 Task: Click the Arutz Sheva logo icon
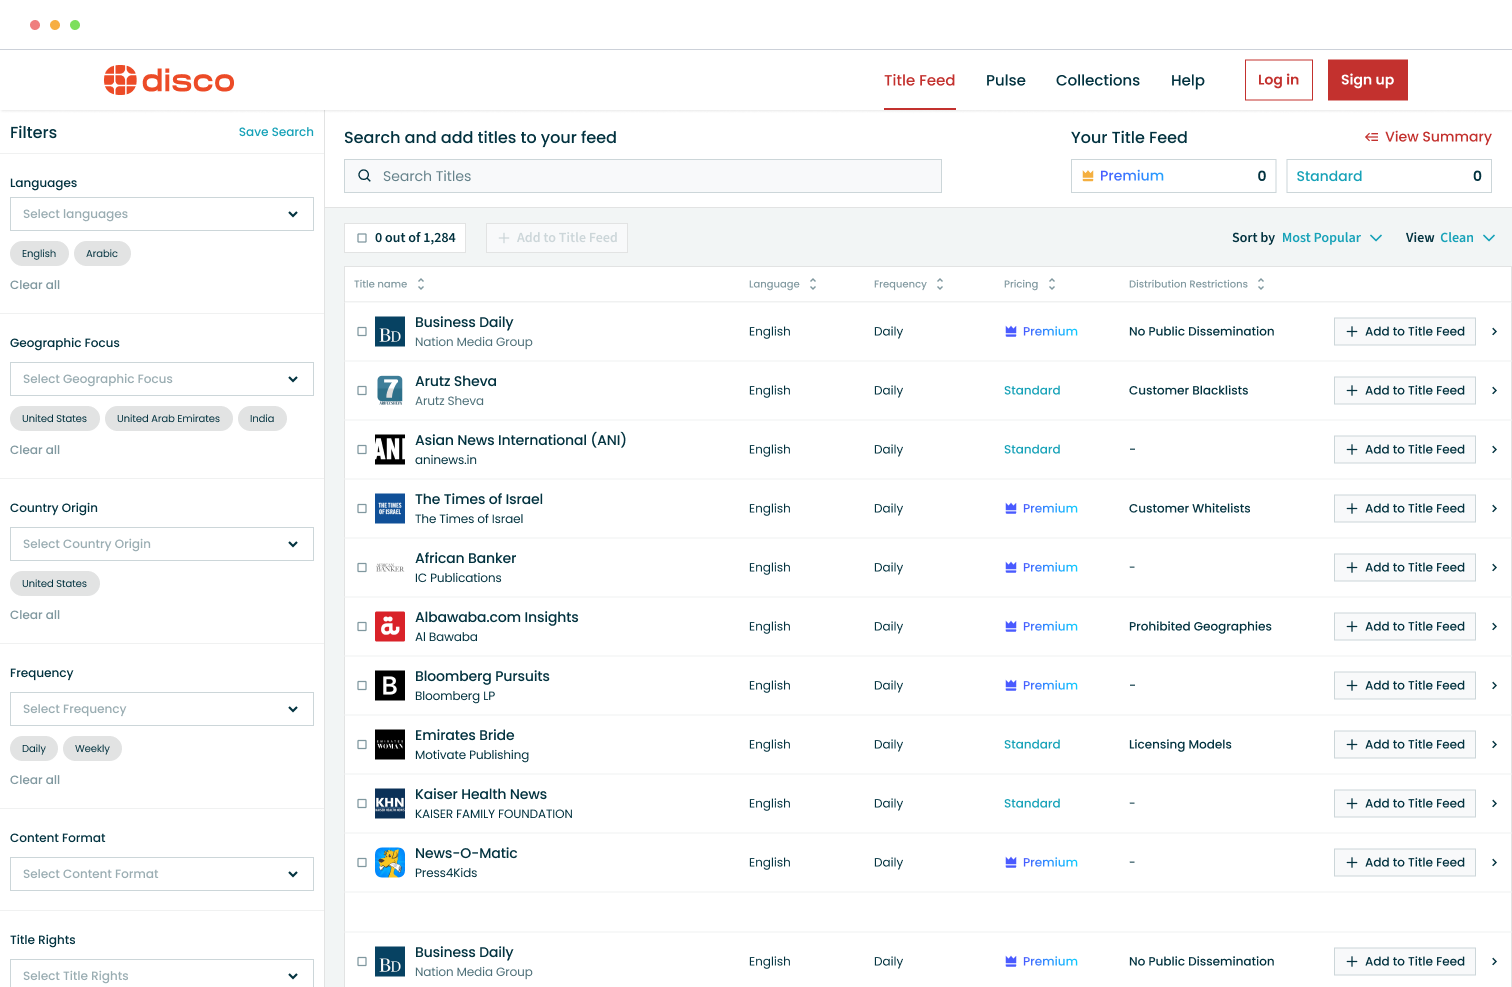coord(390,391)
